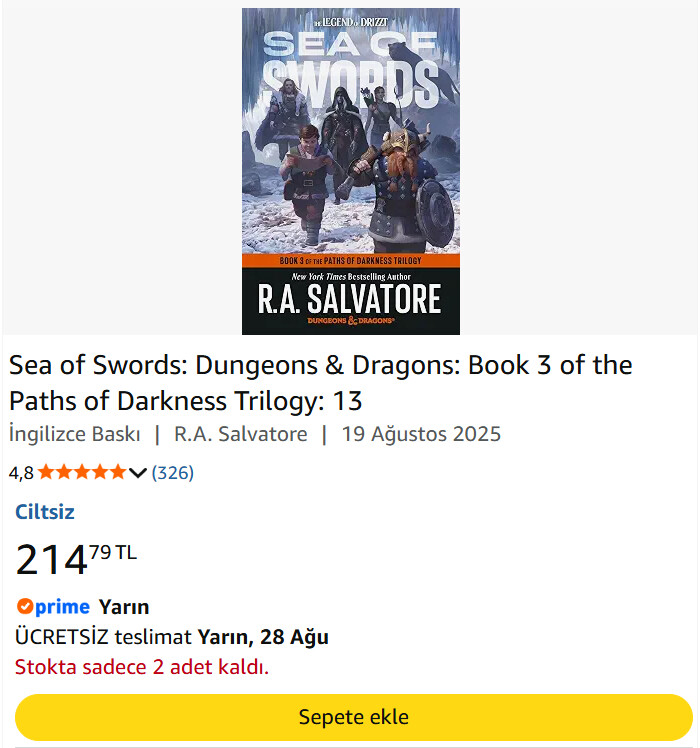
Task: Add the book with Sepete ekle button
Action: click(x=354, y=717)
